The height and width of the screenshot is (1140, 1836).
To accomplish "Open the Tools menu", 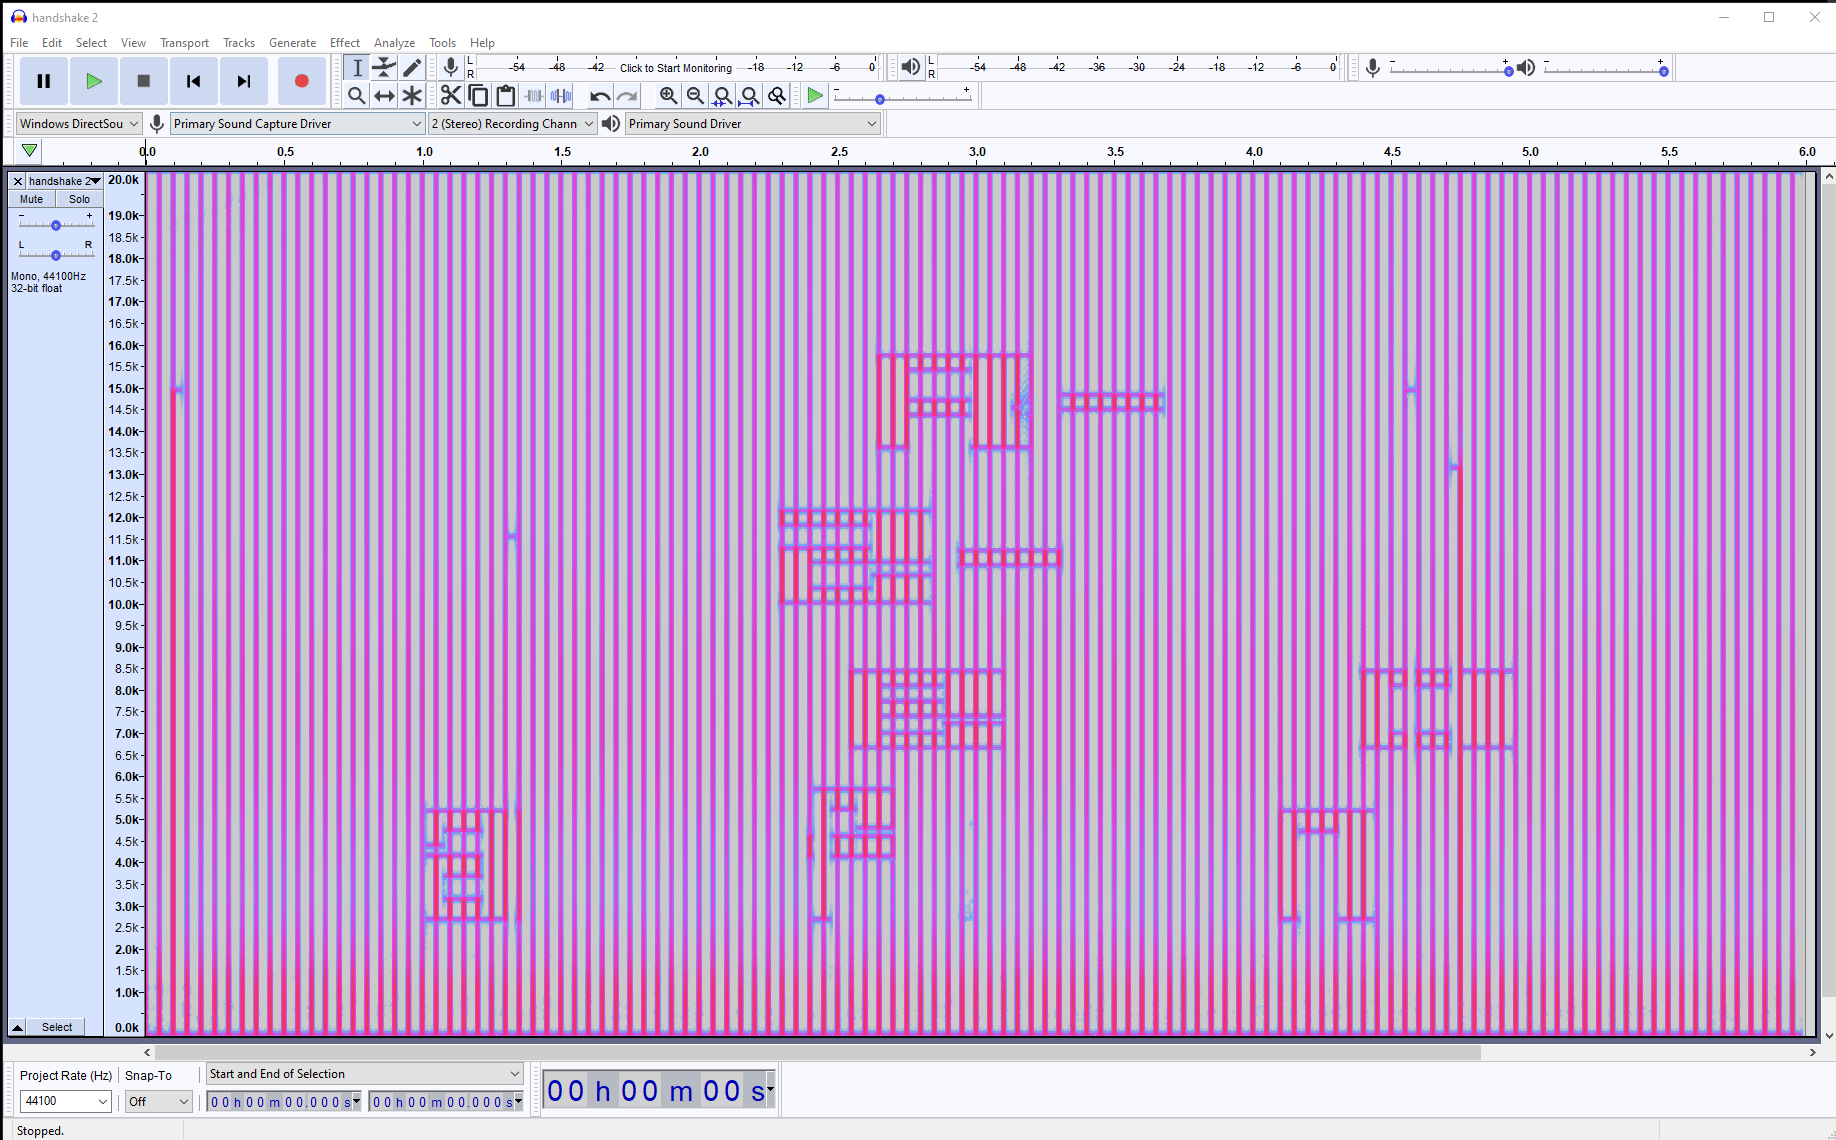I will pyautogui.click(x=442, y=43).
